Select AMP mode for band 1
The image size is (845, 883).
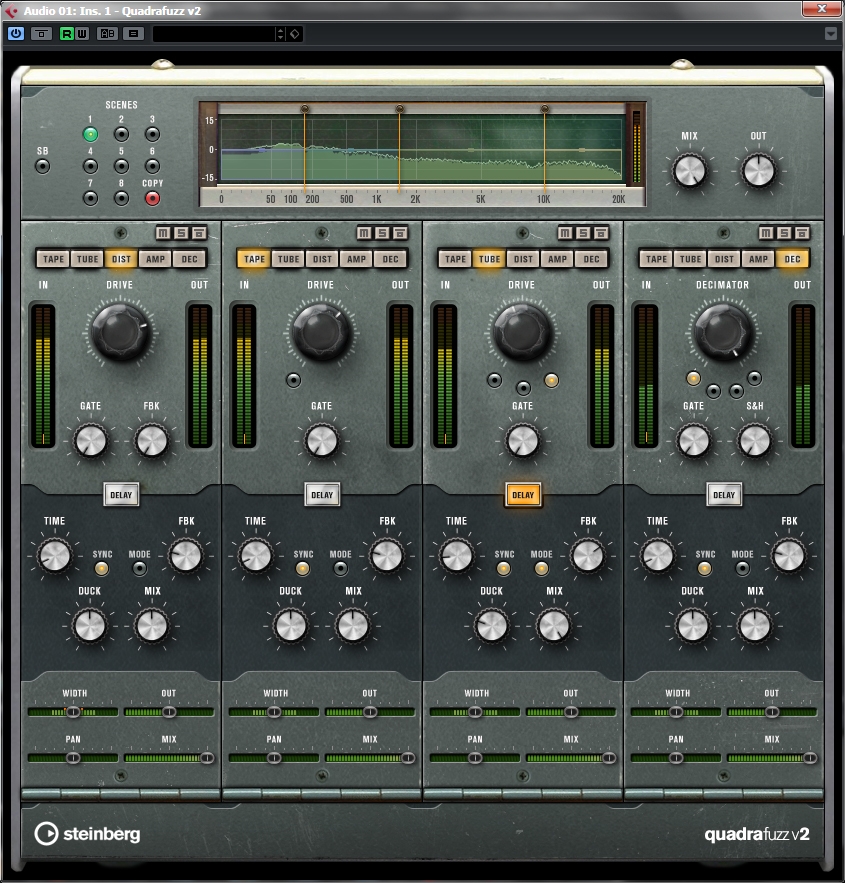[x=155, y=259]
